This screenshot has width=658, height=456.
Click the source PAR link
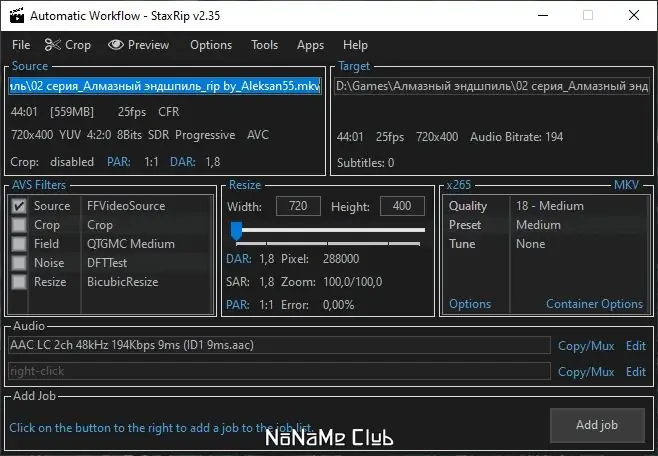click(x=119, y=162)
